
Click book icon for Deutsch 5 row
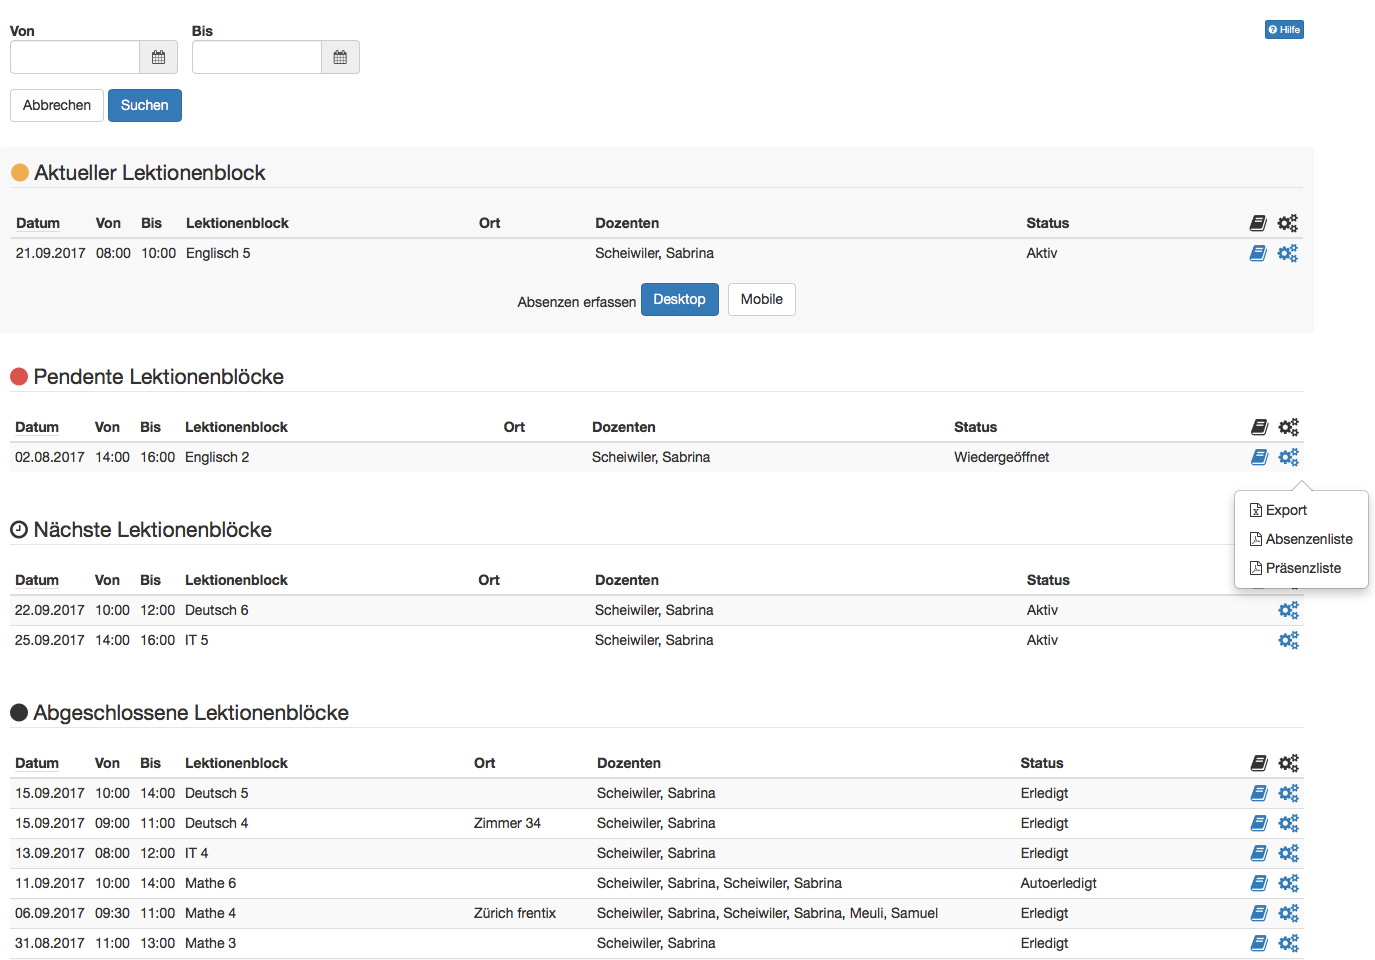[1259, 793]
